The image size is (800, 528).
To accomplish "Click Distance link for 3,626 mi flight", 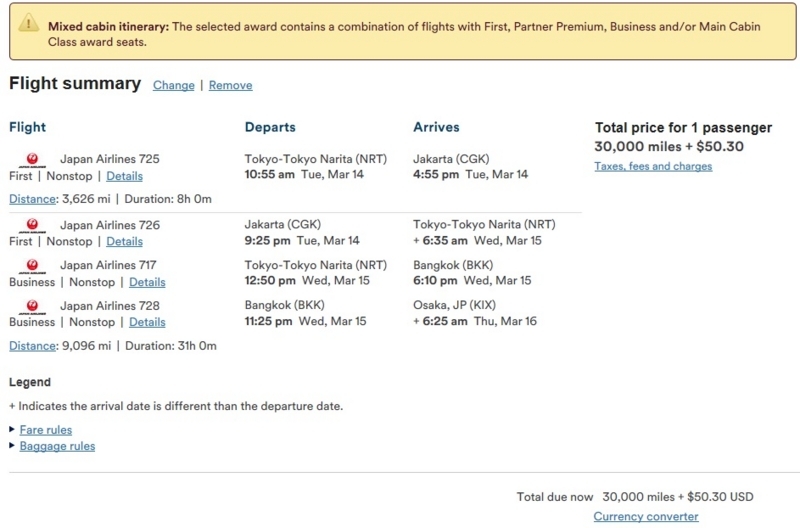I will [32, 199].
